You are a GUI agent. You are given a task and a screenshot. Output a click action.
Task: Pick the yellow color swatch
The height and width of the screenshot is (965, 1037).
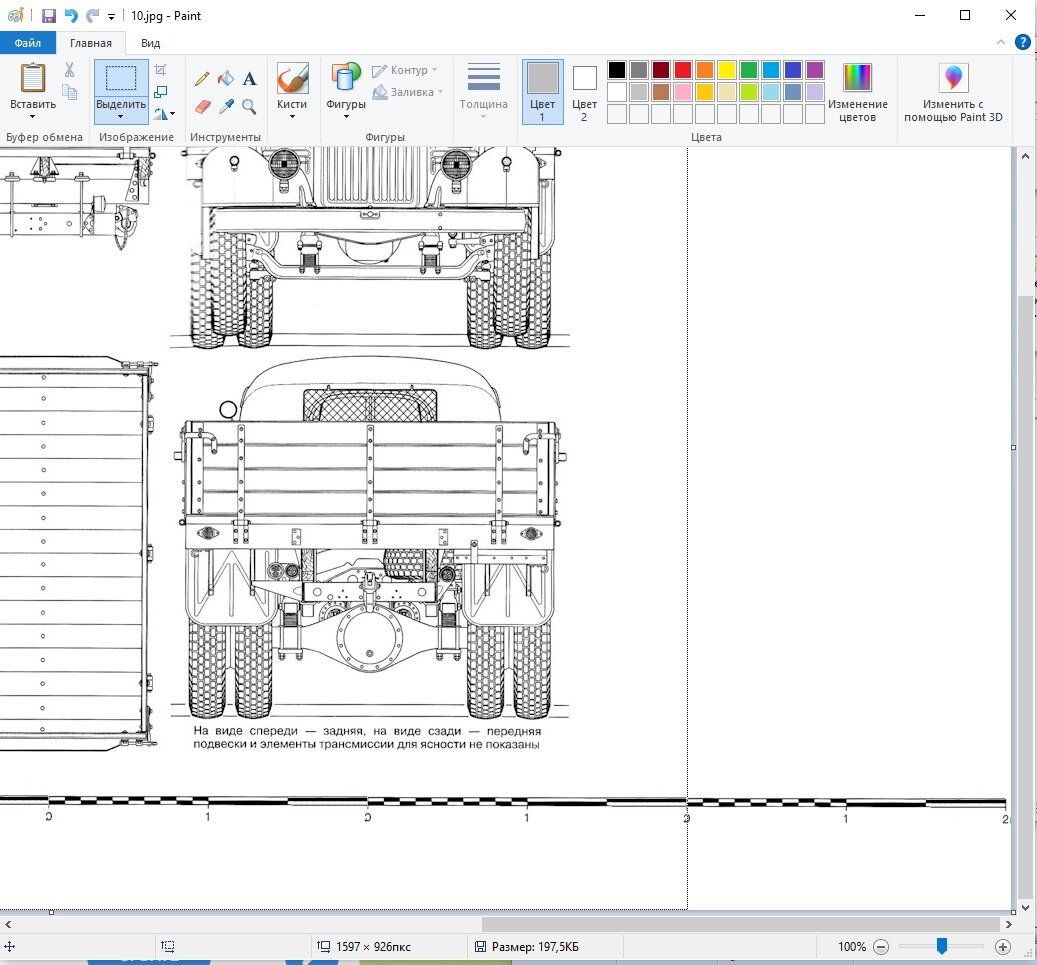point(727,69)
